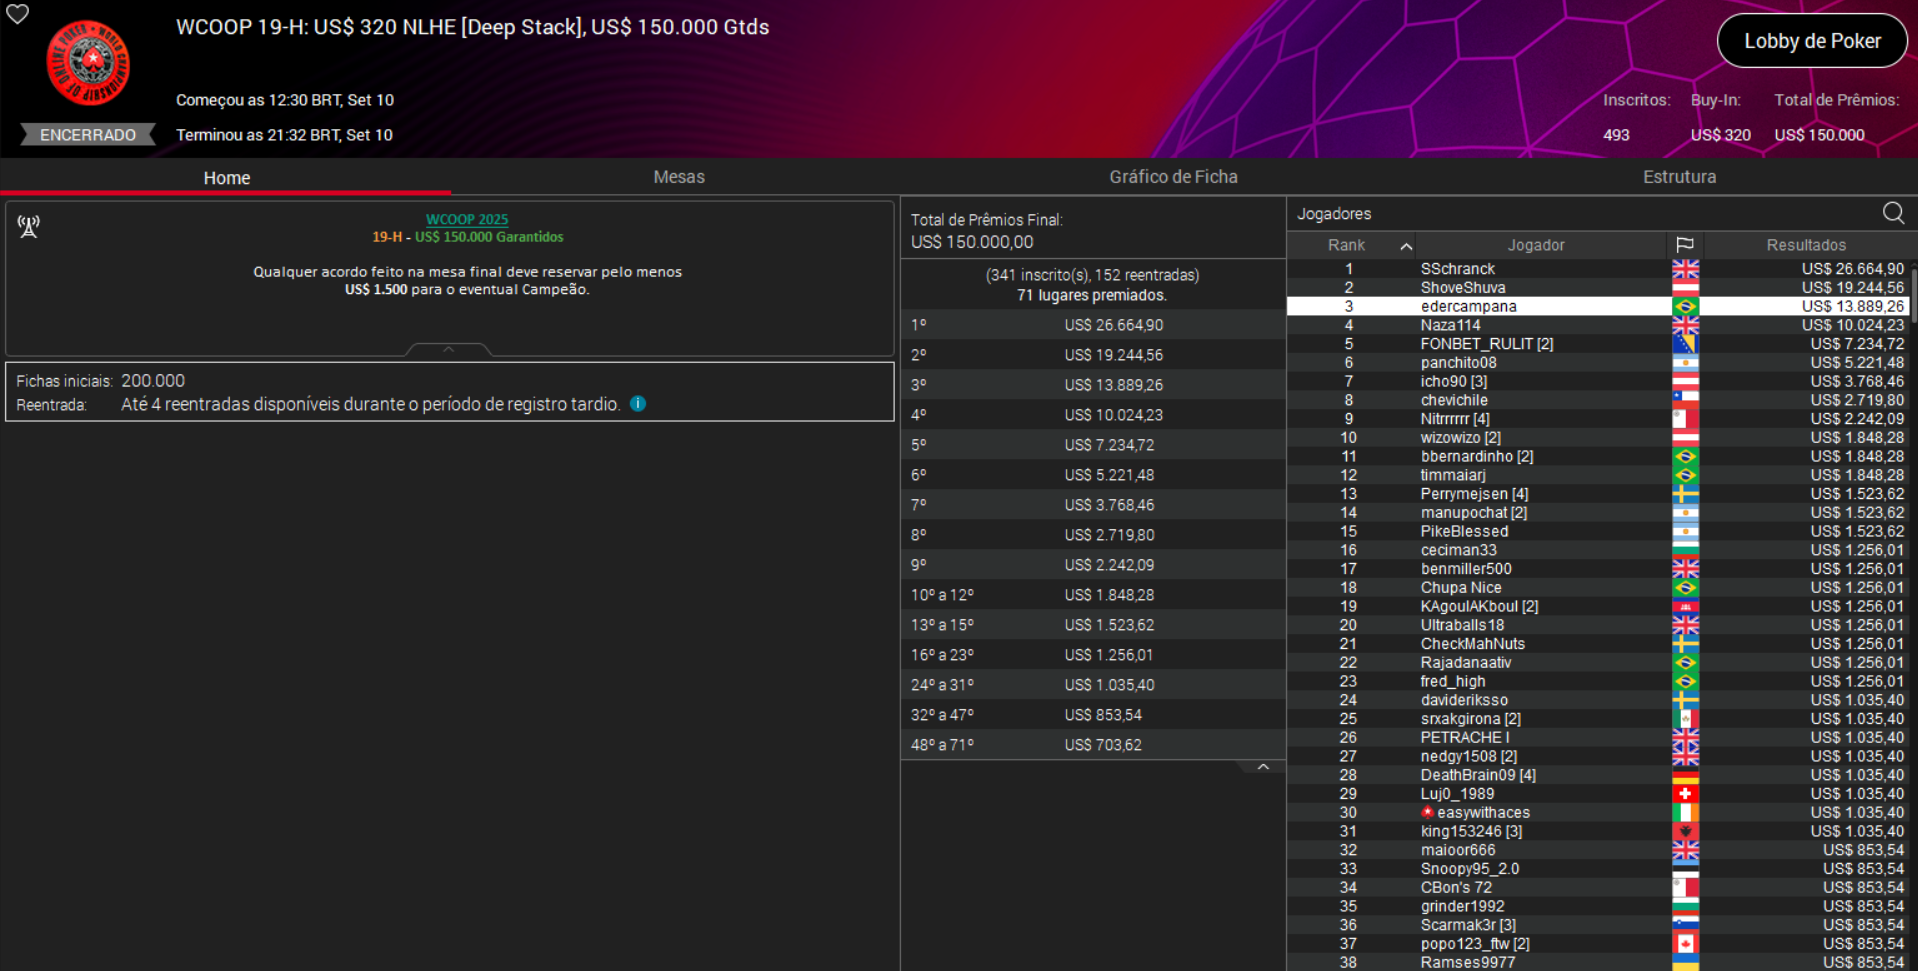This screenshot has height=971, width=1918.
Task: Collapse the tournament description panel
Action: tap(448, 349)
